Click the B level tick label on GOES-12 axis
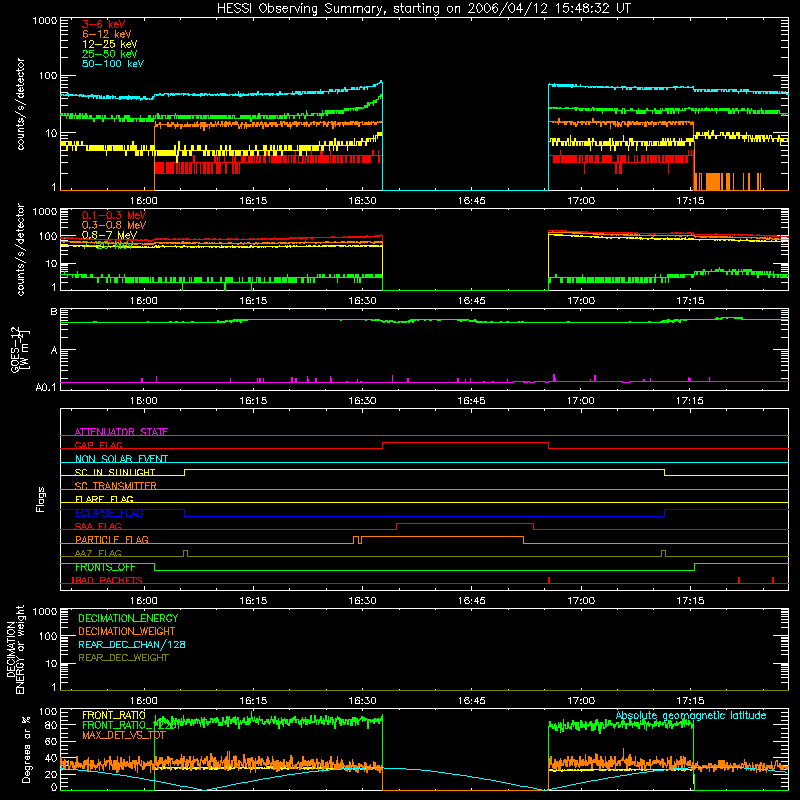Viewport: 800px width, 800px height. click(54, 312)
